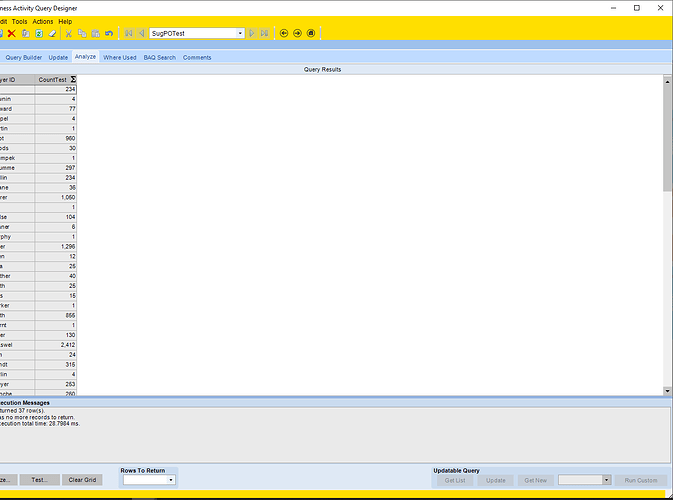
Task: Select the cell with value 1,296
Action: 56,247
